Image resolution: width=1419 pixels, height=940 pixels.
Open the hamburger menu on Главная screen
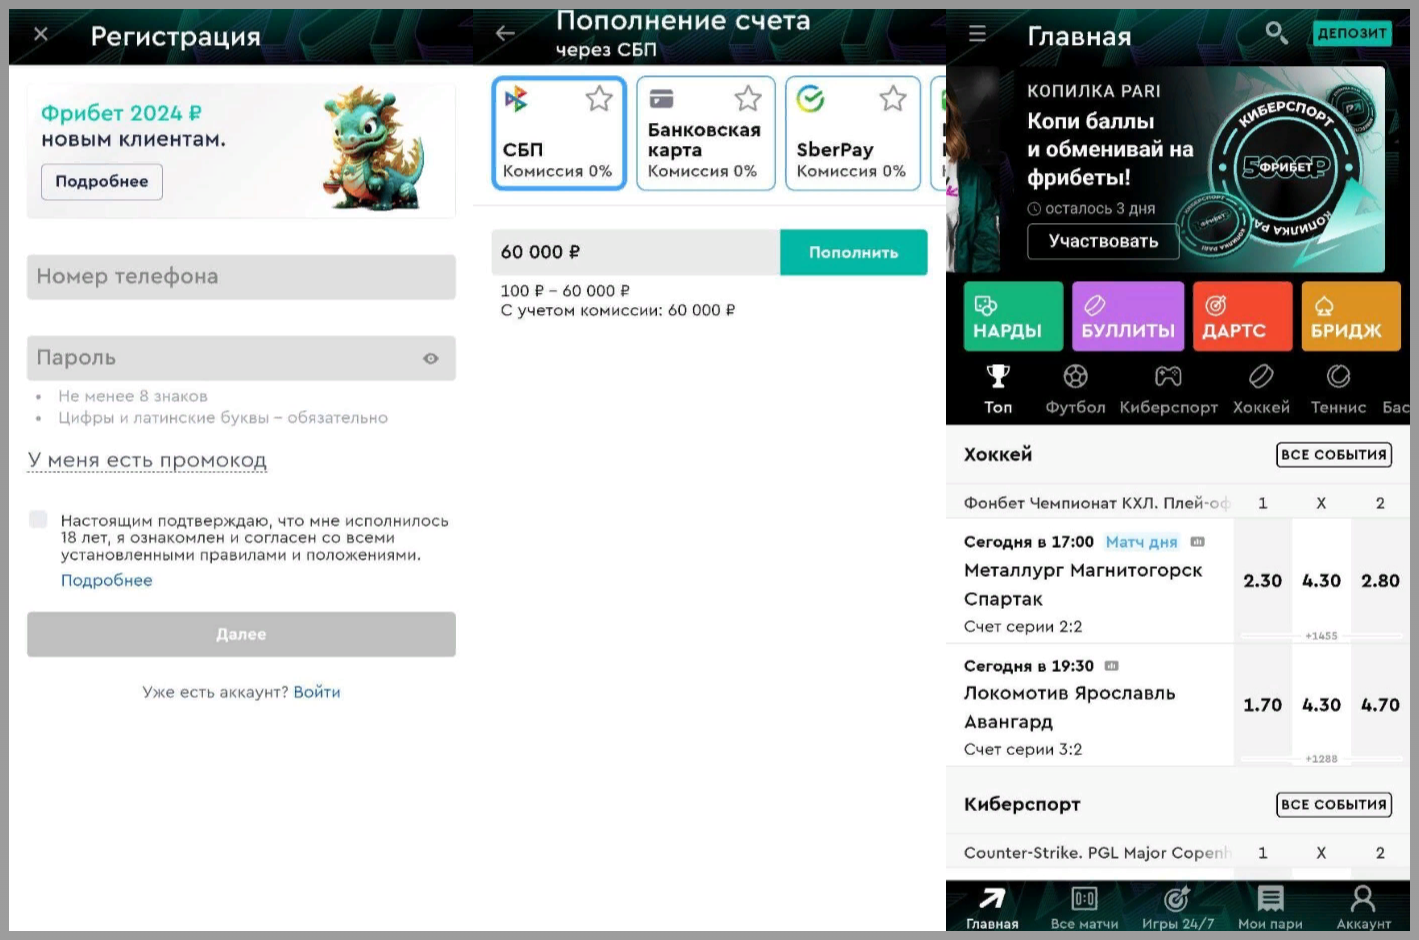click(977, 34)
